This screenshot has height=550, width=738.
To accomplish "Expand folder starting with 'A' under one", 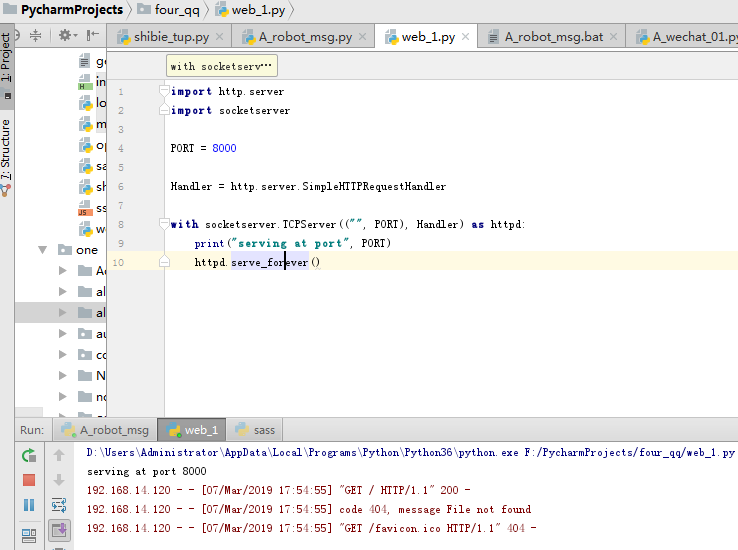I will [x=62, y=271].
